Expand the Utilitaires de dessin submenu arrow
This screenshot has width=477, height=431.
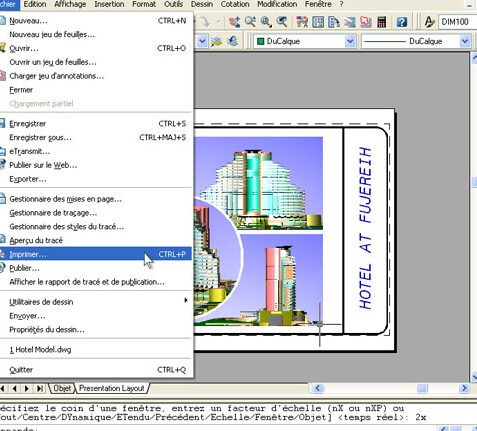click(186, 300)
